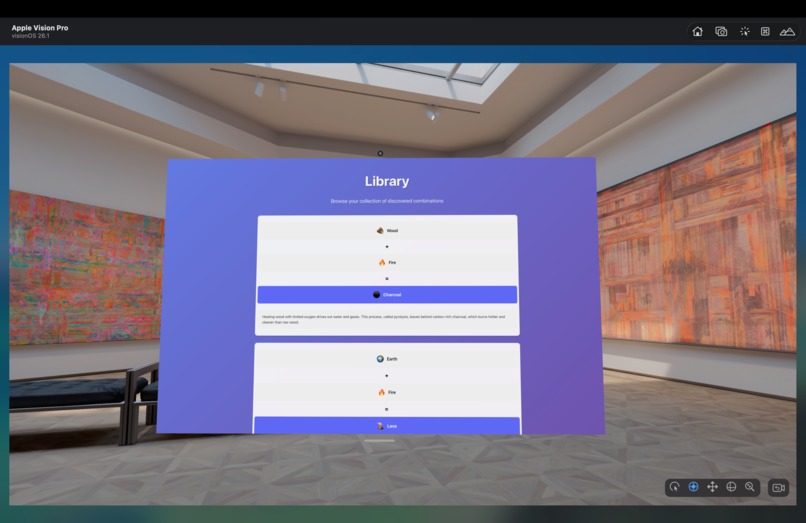
Task: Choose the pan camera four-arrow tool
Action: coord(712,486)
